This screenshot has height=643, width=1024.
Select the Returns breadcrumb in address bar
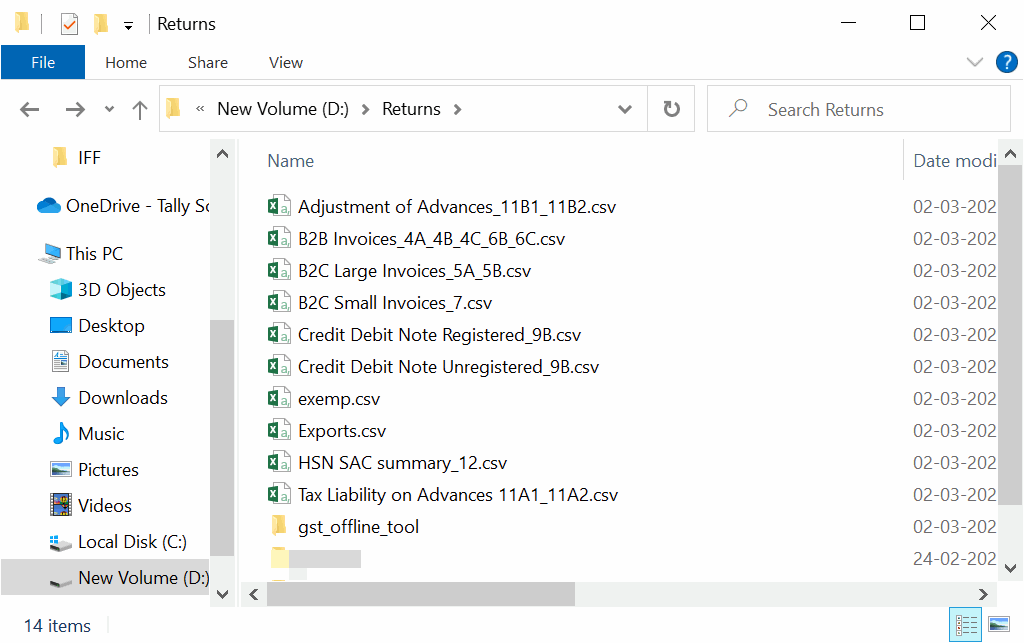[411, 109]
